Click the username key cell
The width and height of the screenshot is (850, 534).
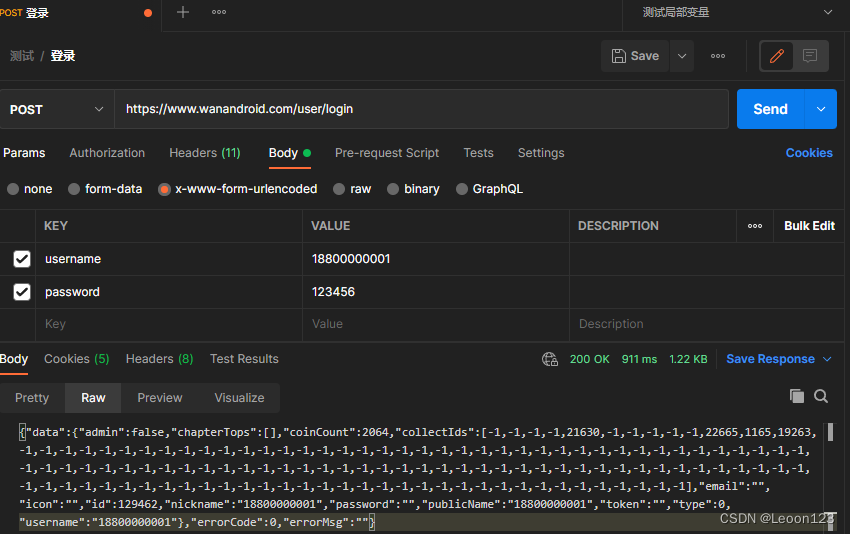click(x=169, y=259)
